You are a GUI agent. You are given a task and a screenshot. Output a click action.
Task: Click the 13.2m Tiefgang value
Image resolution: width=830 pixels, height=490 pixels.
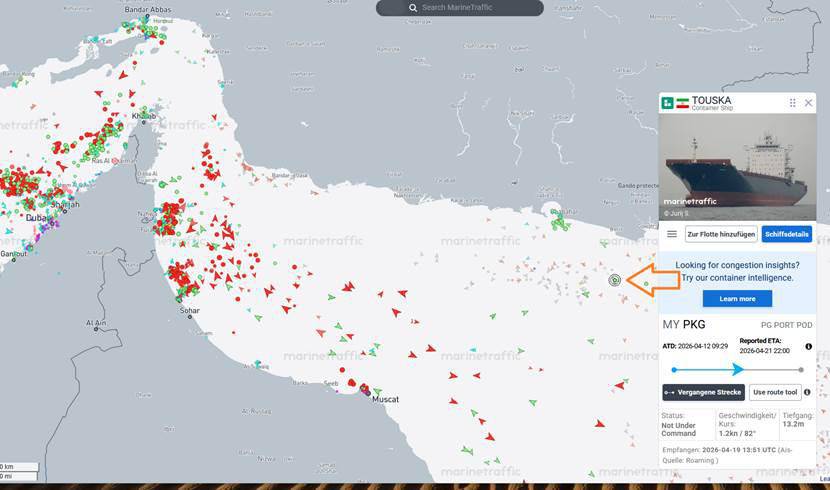tap(793, 424)
